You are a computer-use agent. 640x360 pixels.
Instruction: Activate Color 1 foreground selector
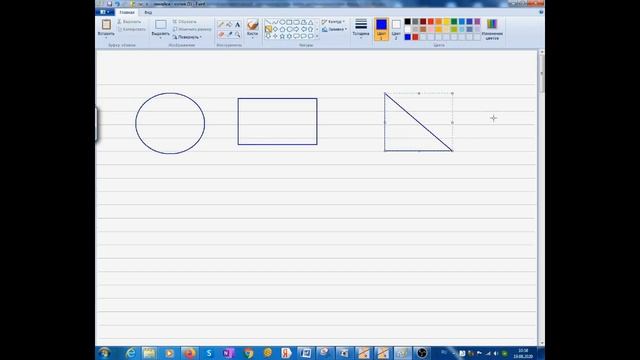pos(382,29)
